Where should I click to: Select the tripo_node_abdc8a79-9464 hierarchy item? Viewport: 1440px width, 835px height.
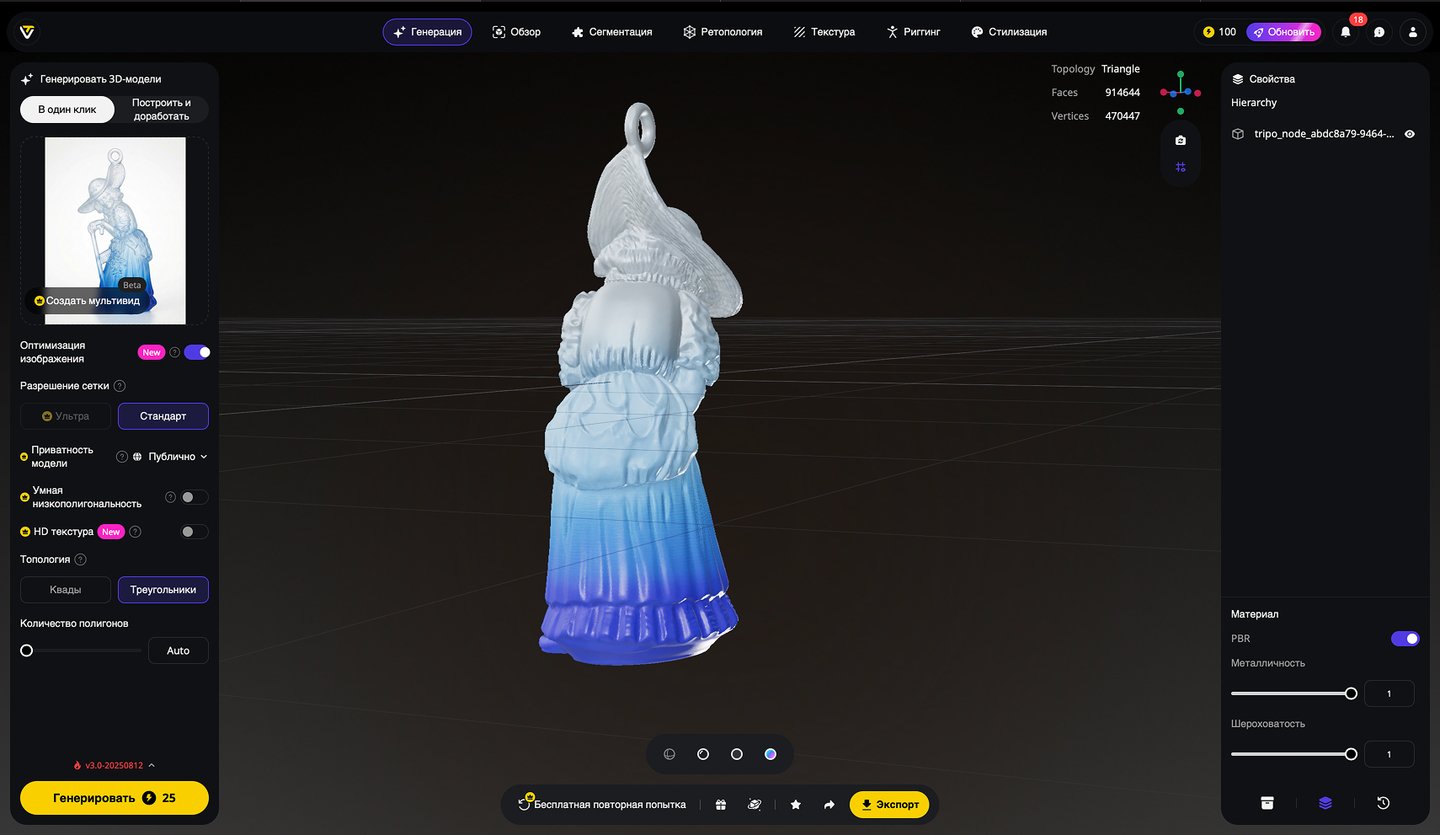(x=1325, y=134)
